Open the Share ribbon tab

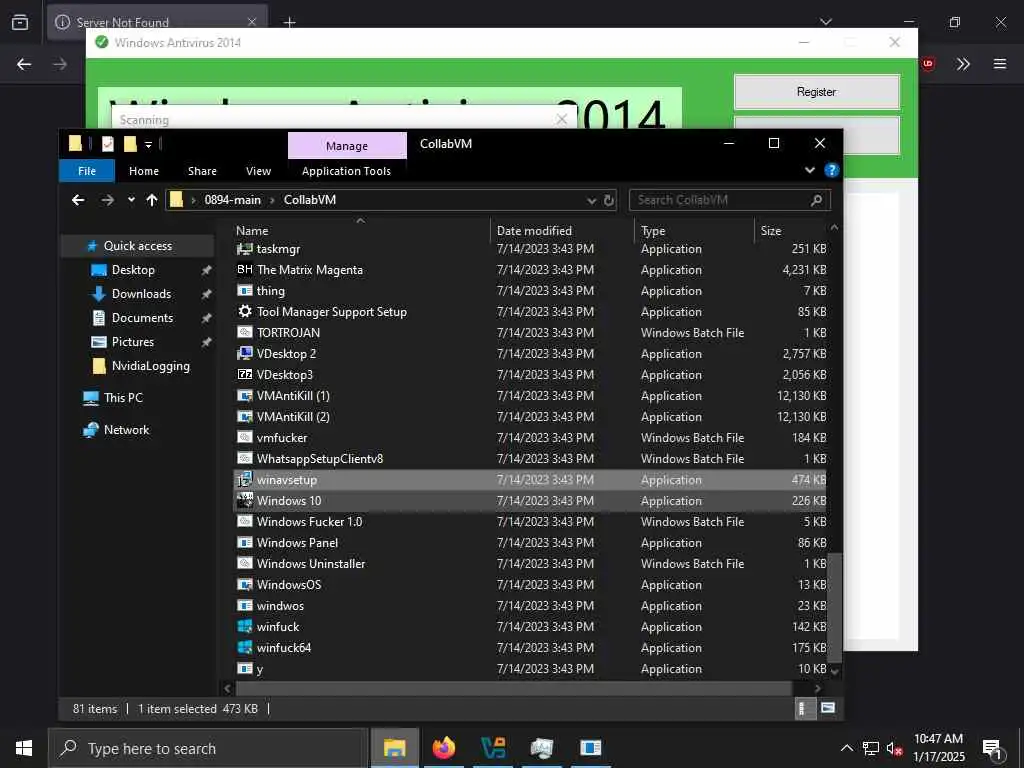[202, 171]
